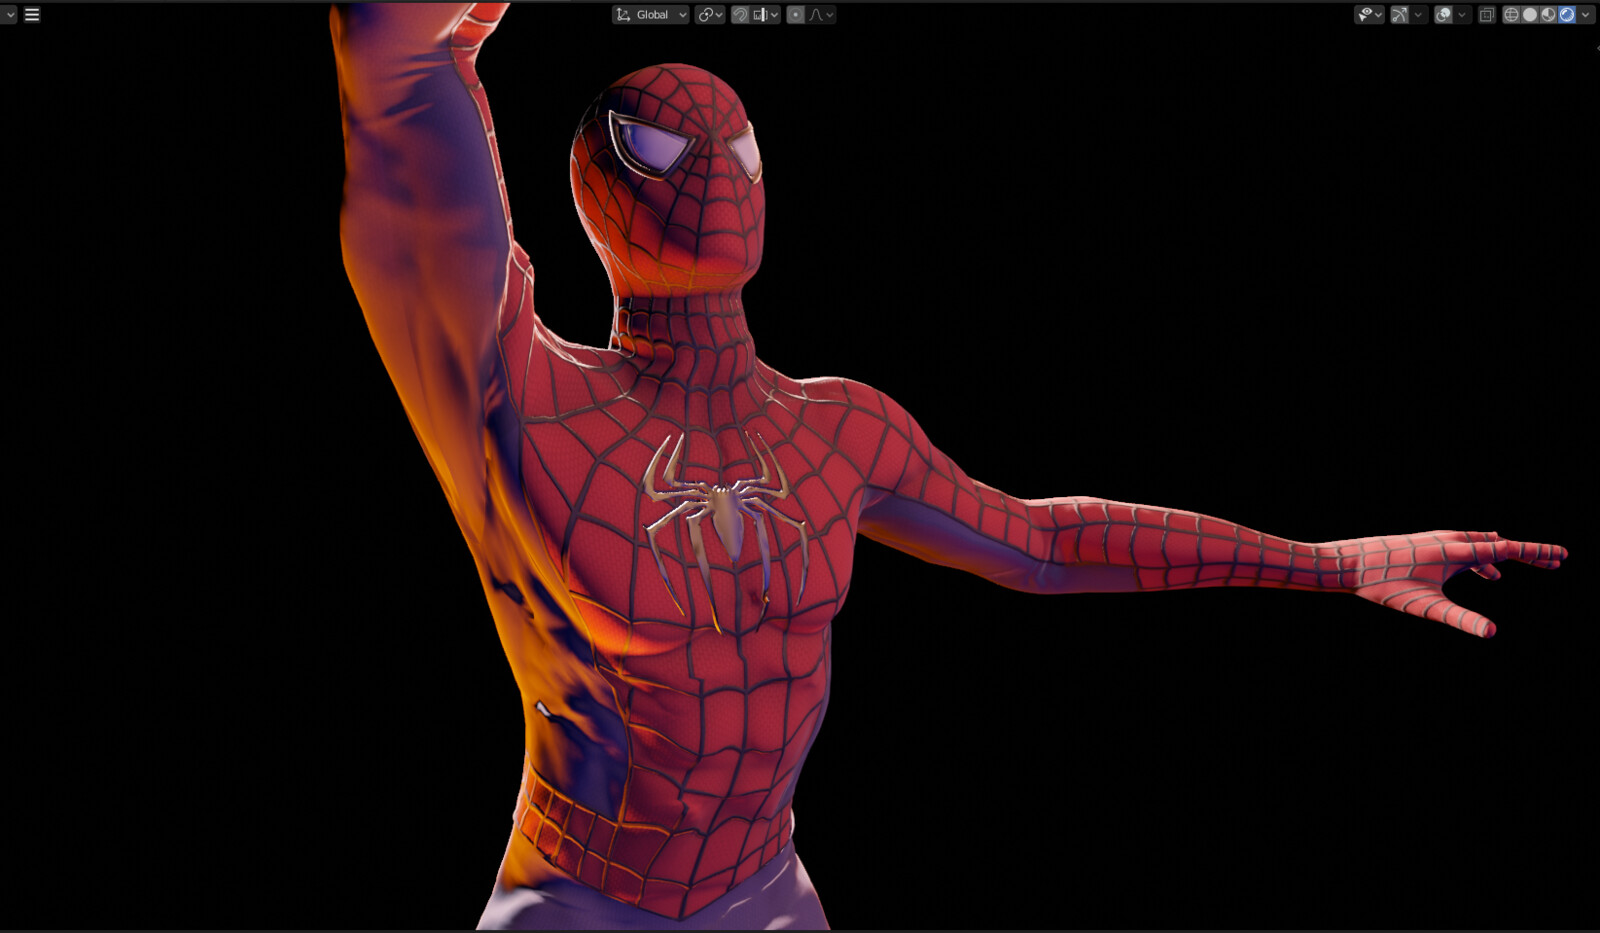
Task: Expand the editor mode dropdown arrow at left
Action: (x=9, y=15)
